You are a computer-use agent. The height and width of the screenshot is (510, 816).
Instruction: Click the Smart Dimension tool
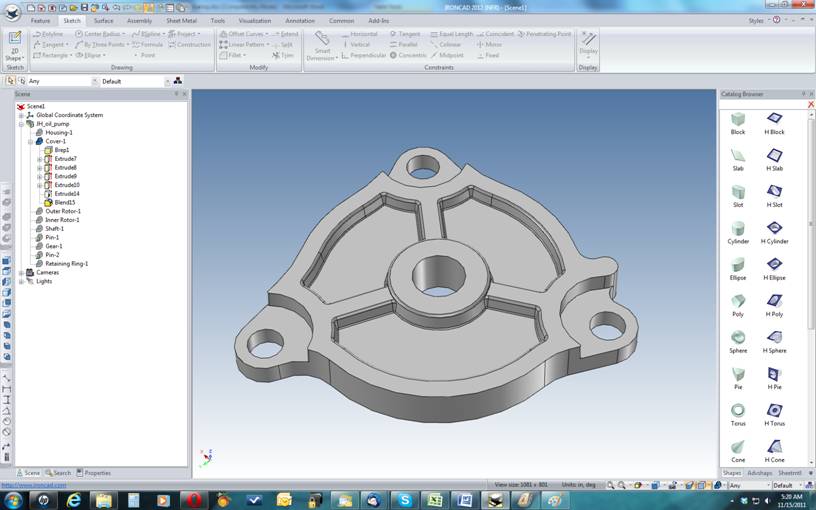321,46
